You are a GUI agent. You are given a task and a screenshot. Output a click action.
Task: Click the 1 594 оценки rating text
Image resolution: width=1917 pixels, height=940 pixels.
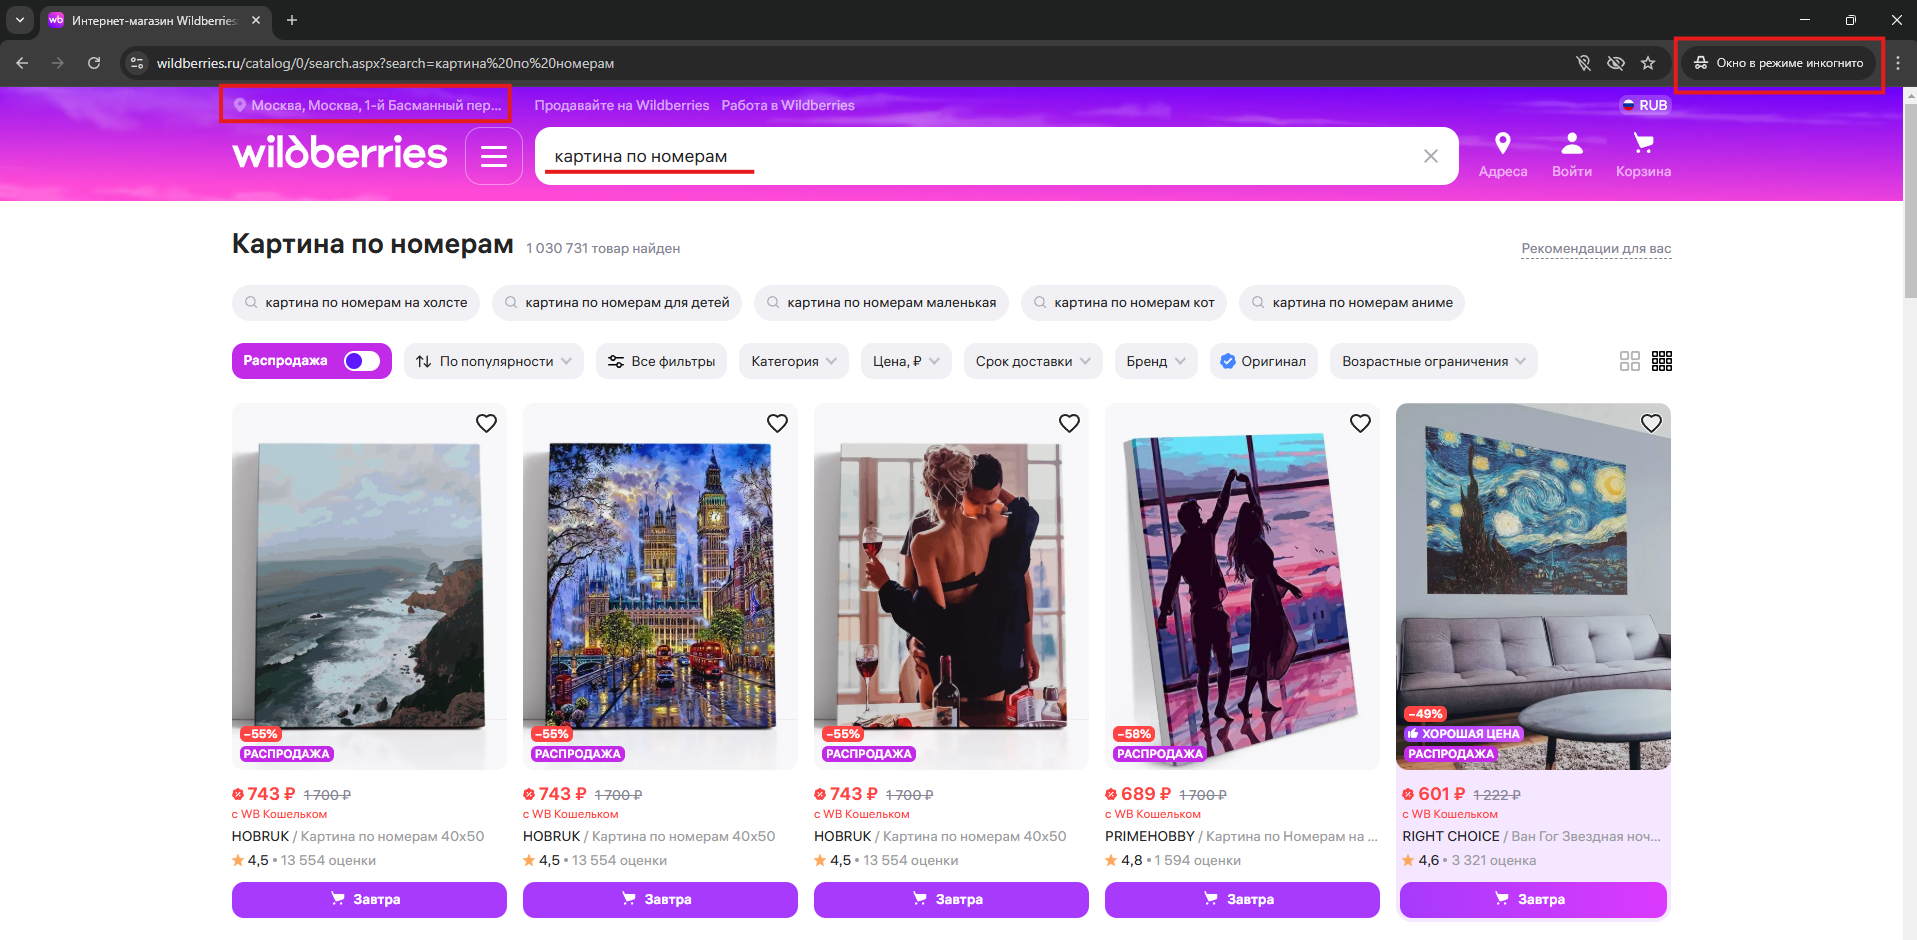[1197, 860]
